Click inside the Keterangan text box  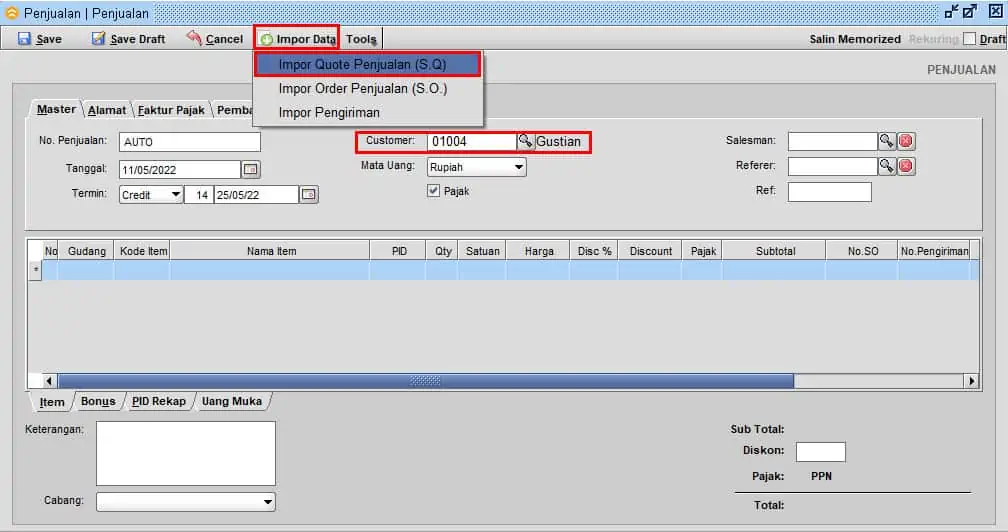[x=185, y=452]
